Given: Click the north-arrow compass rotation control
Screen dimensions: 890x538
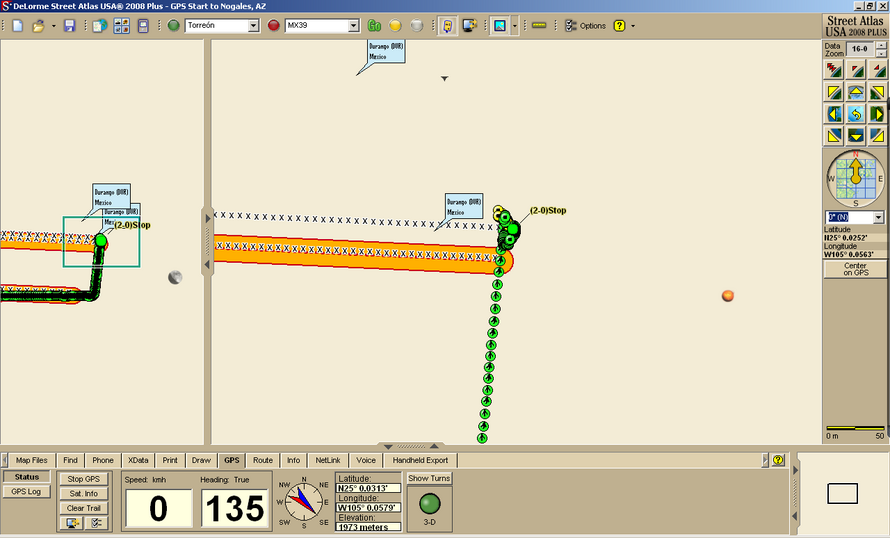Looking at the screenshot, I should click(855, 178).
